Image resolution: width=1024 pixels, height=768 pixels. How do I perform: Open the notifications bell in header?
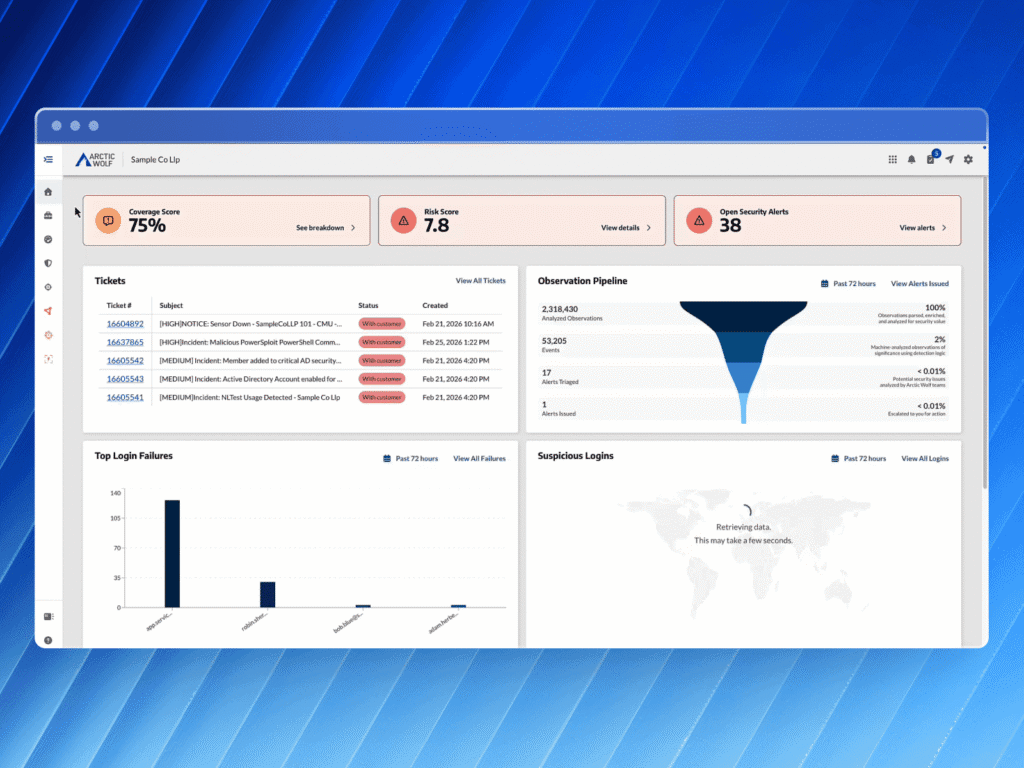[x=912, y=159]
